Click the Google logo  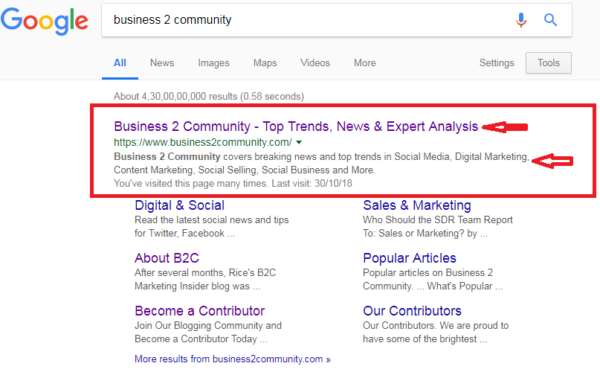(44, 21)
